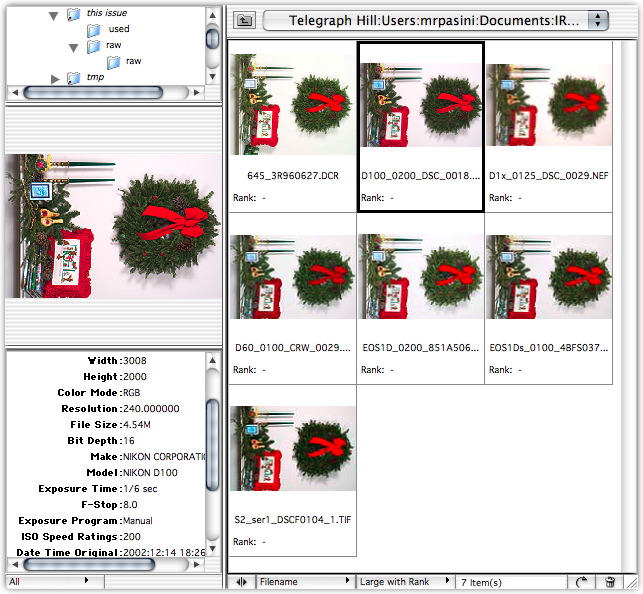Image resolution: width=643 pixels, height=594 pixels.
Task: Click the up-one-folder navigation icon
Action: point(246,20)
